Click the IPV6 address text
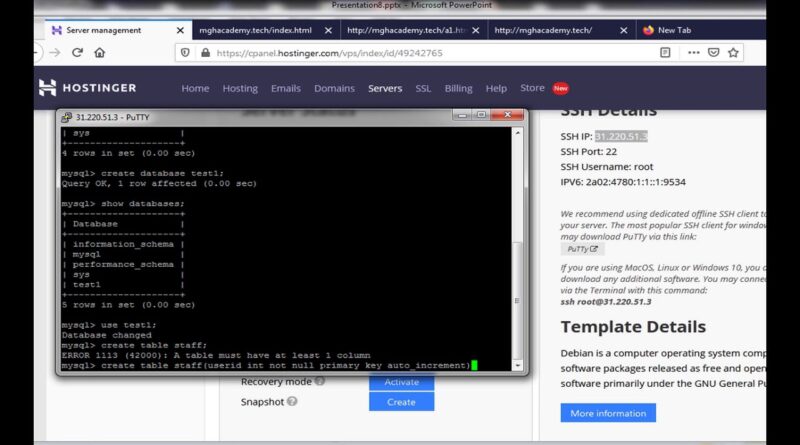The width and height of the screenshot is (800, 445). pos(623,182)
